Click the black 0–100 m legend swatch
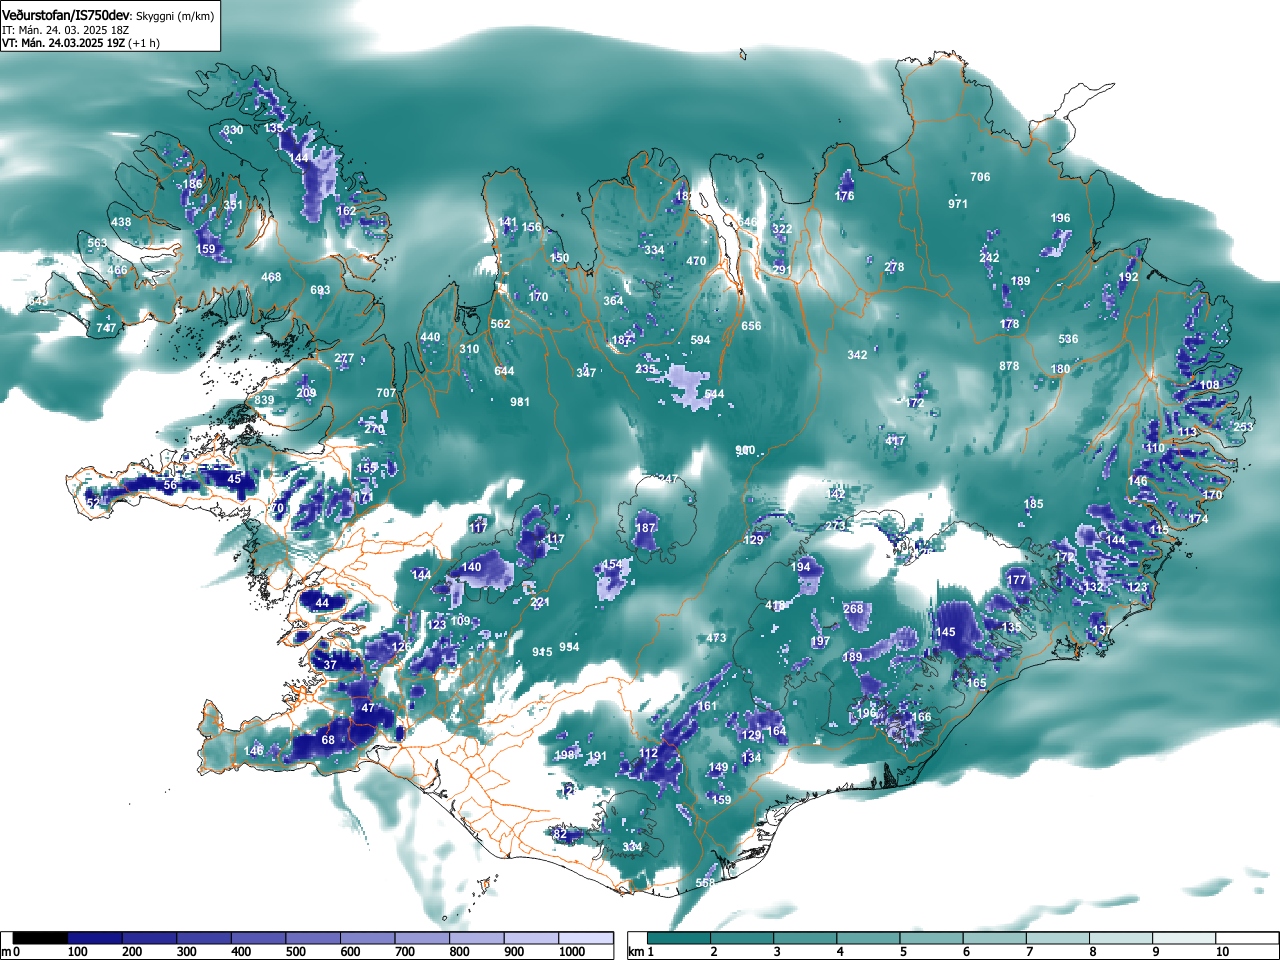Viewport: 1280px width, 960px height. 40,938
